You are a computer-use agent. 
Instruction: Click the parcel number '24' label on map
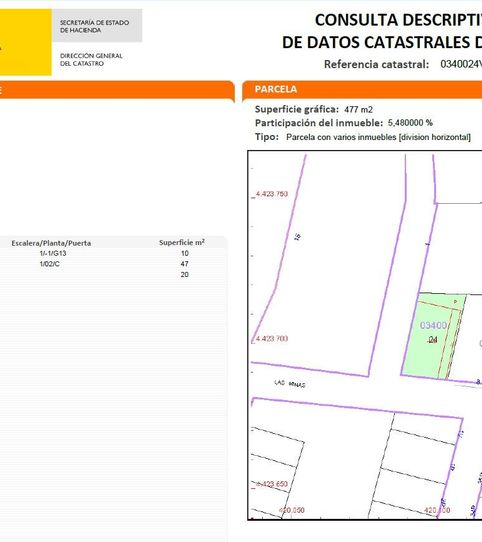pyautogui.click(x=433, y=340)
